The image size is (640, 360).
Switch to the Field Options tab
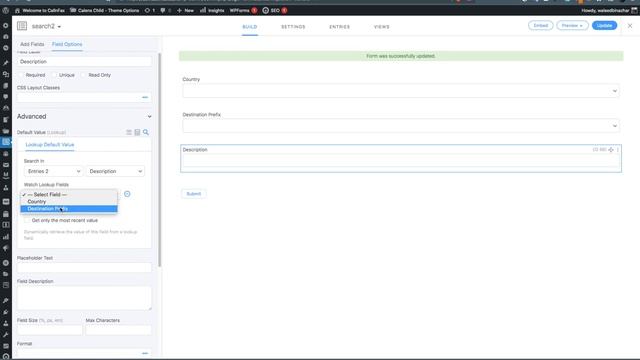67,44
